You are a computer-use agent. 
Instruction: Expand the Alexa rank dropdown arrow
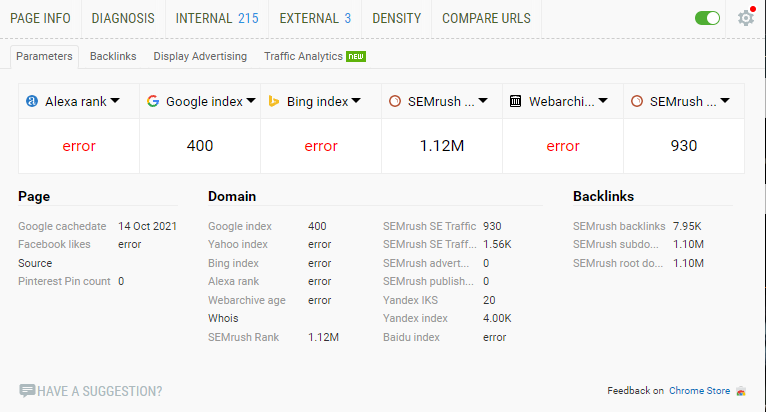115,101
